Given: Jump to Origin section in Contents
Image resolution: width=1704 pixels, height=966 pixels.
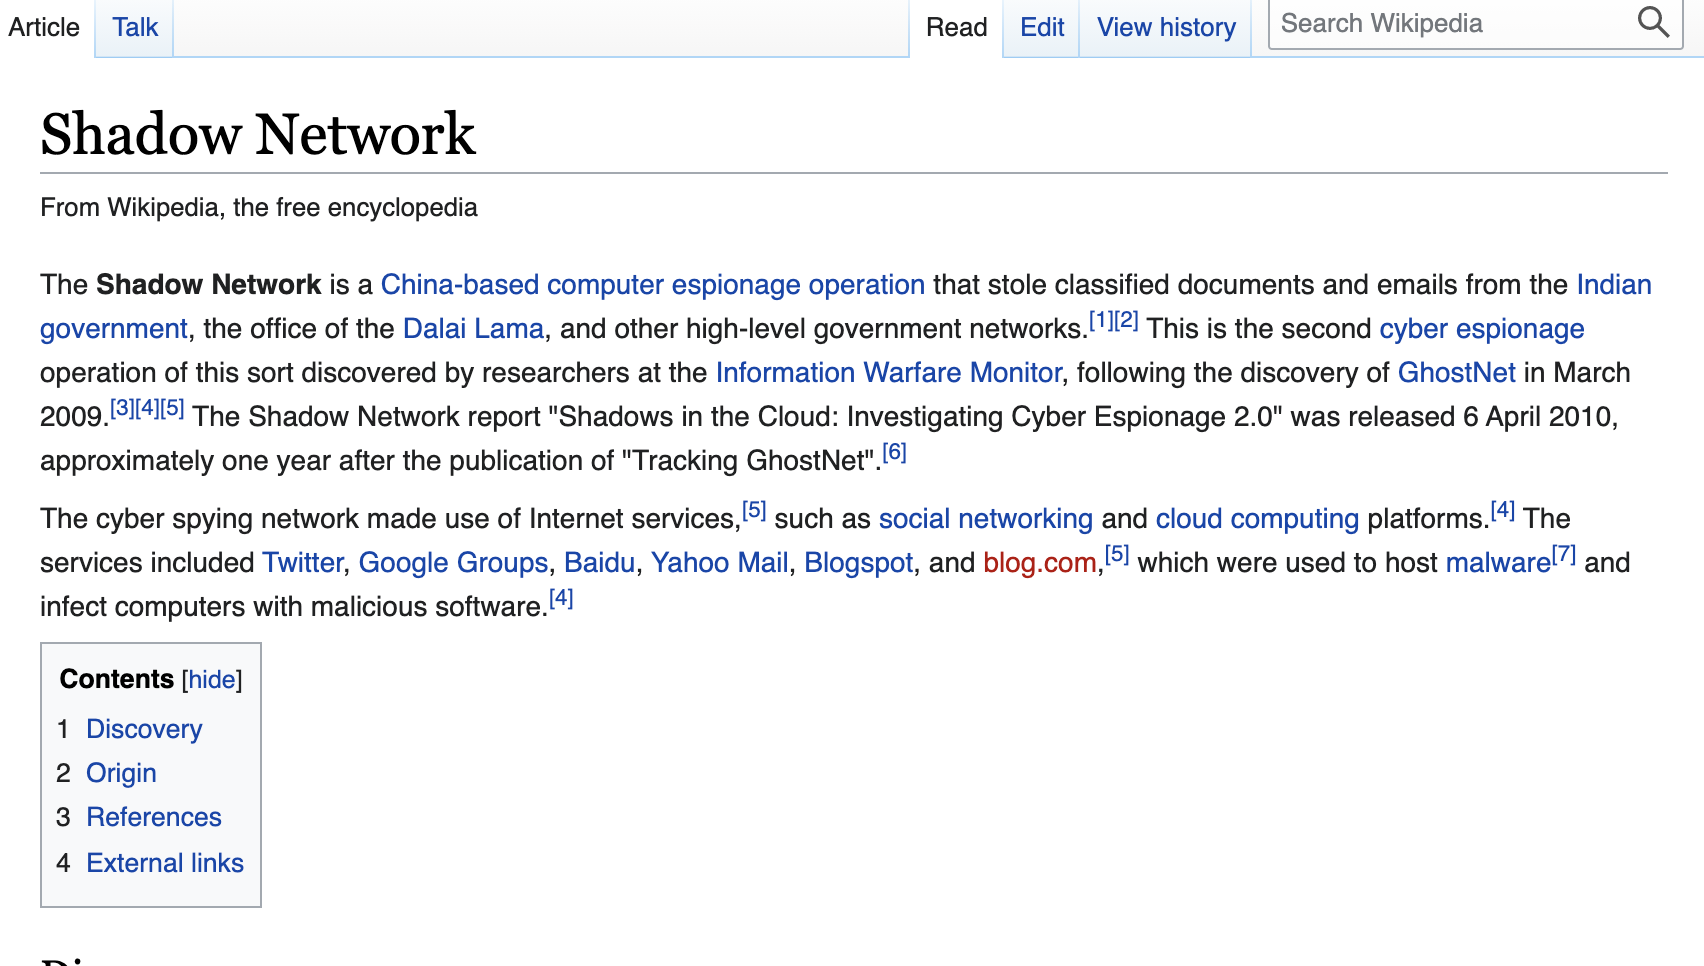Looking at the screenshot, I should pyautogui.click(x=121, y=773).
